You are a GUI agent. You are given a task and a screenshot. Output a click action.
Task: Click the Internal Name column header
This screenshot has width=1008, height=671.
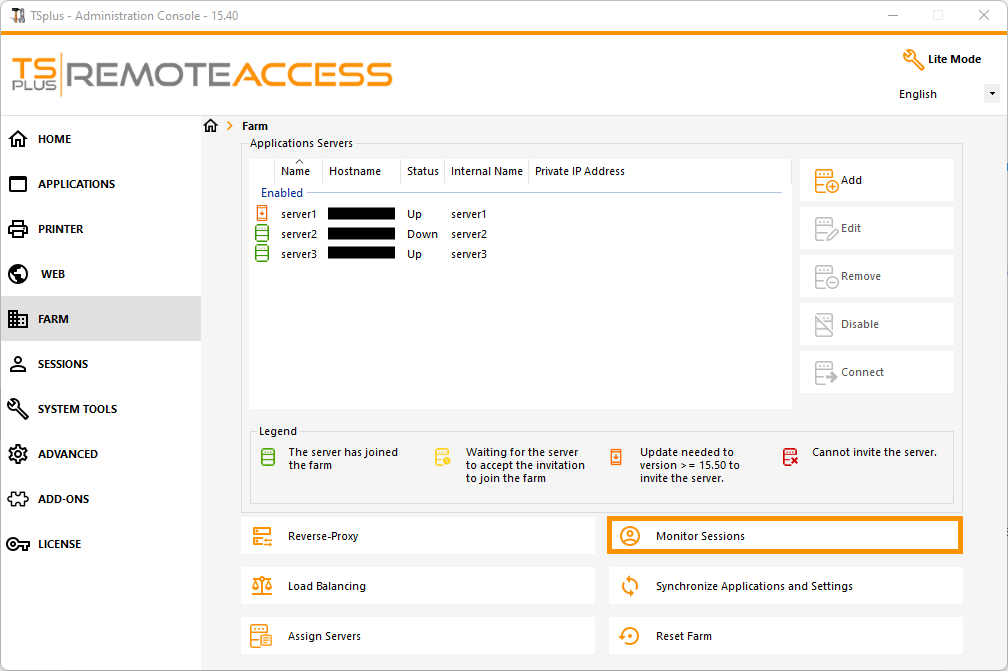tap(487, 171)
